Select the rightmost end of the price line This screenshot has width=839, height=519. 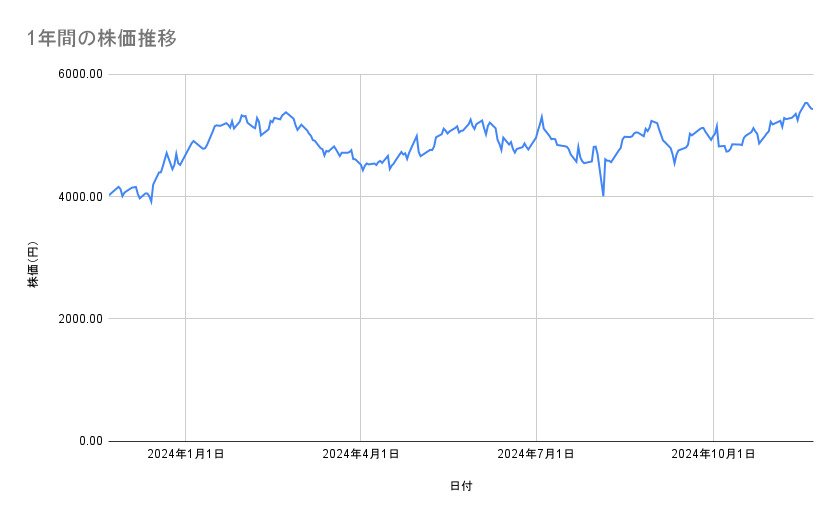(x=812, y=109)
